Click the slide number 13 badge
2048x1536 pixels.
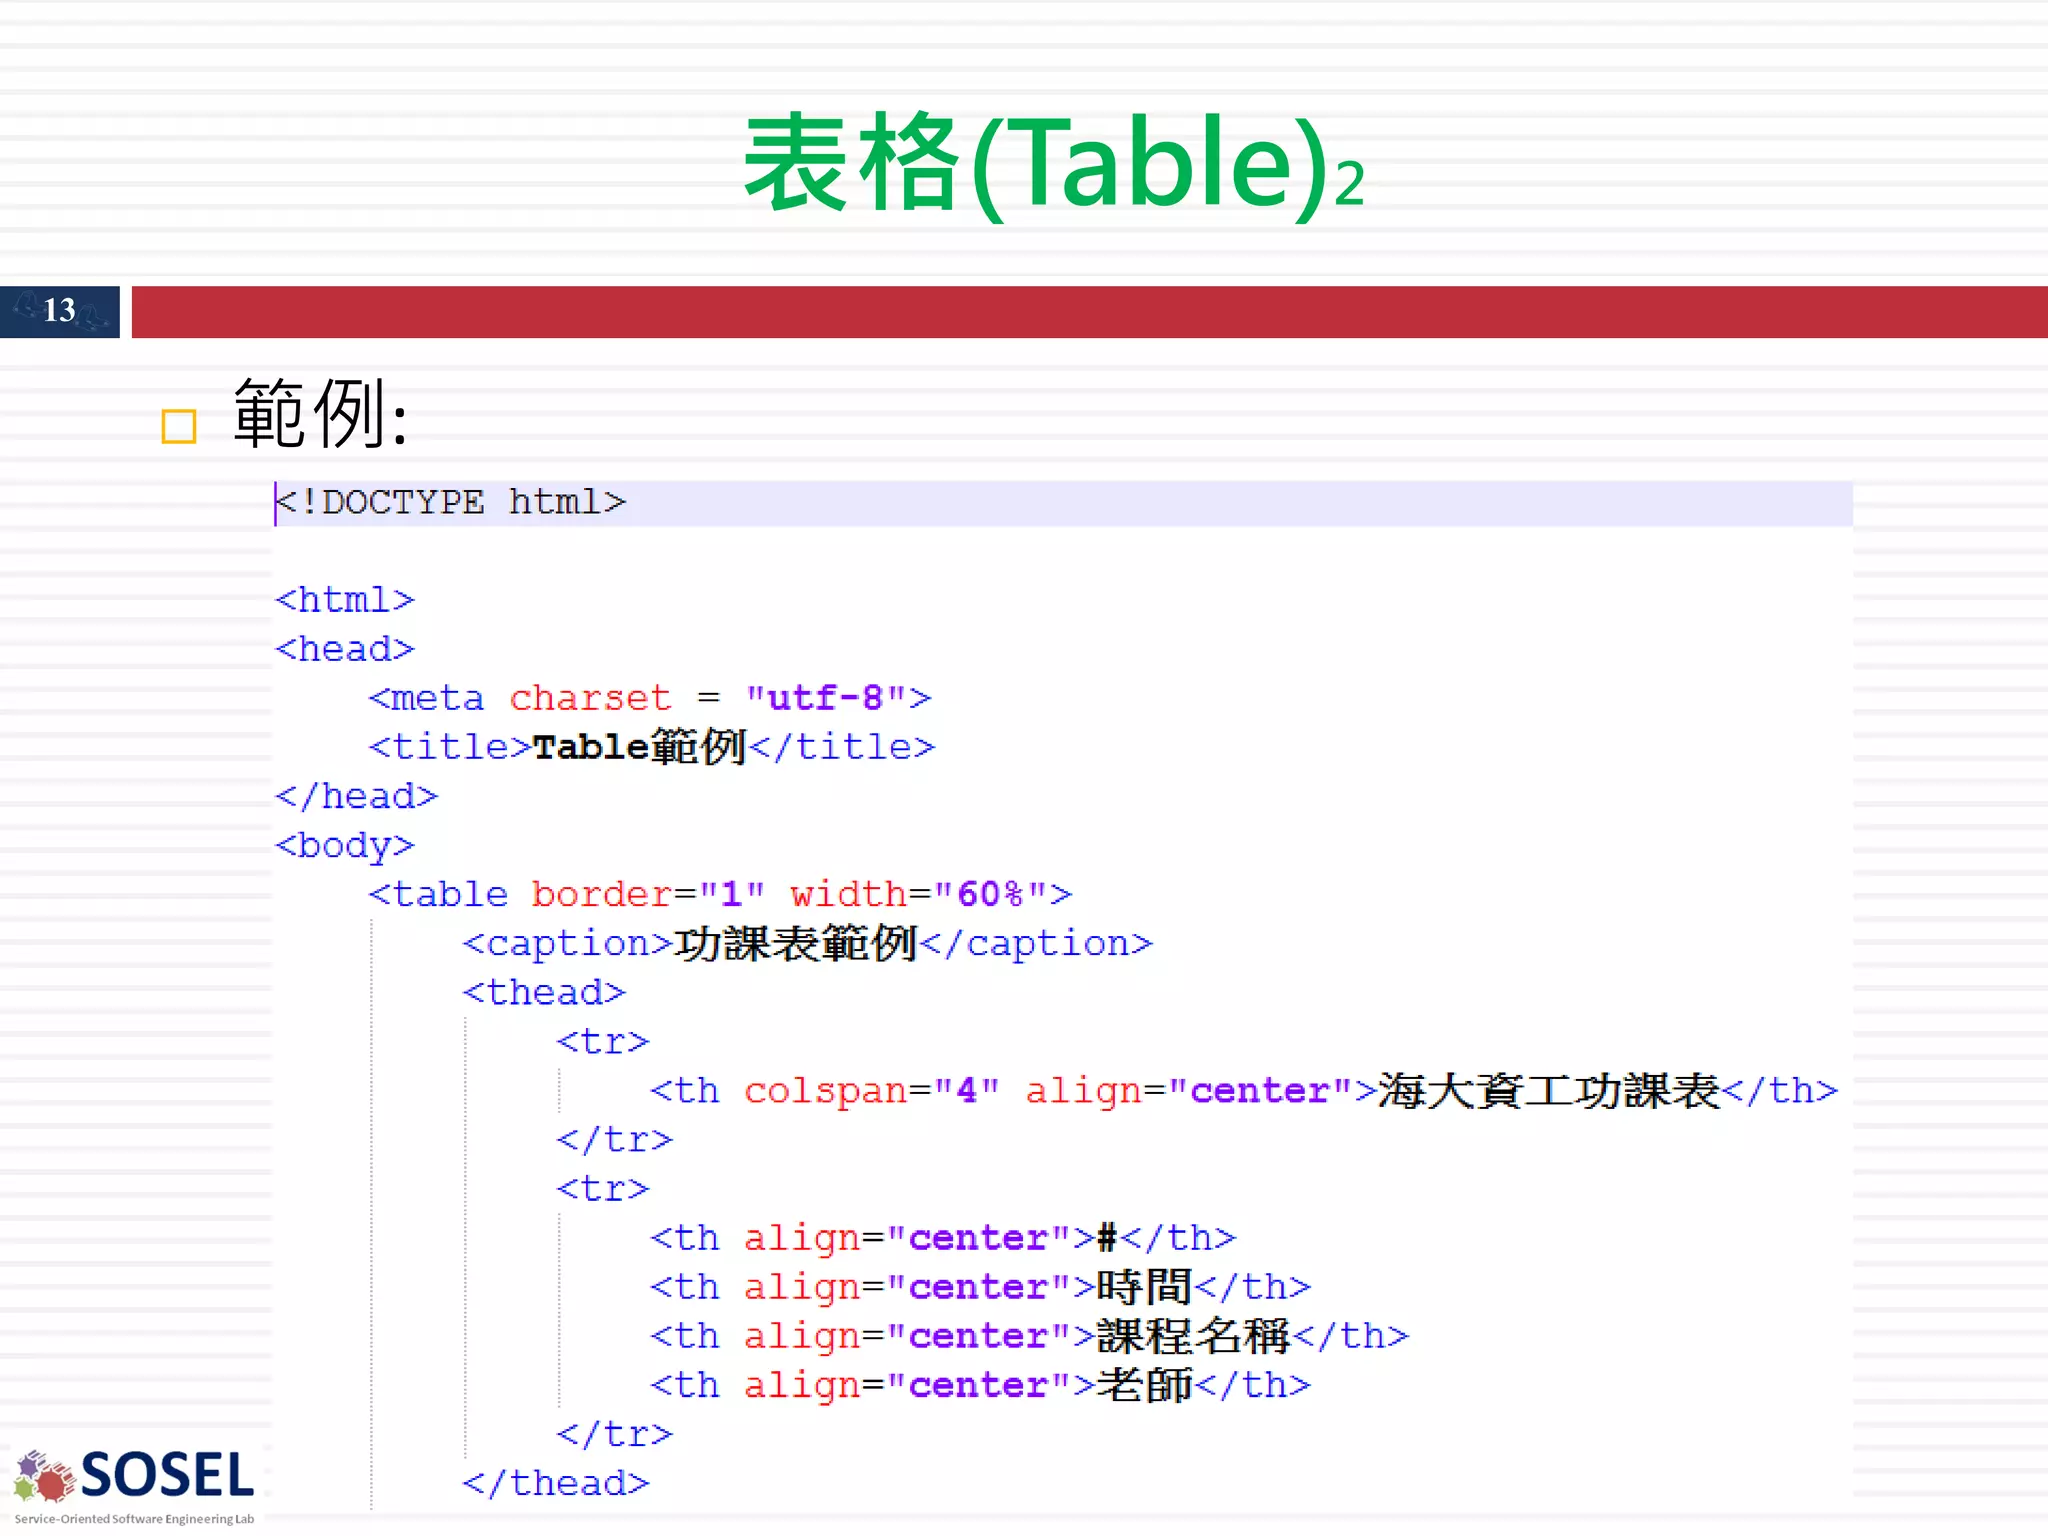coord(60,311)
